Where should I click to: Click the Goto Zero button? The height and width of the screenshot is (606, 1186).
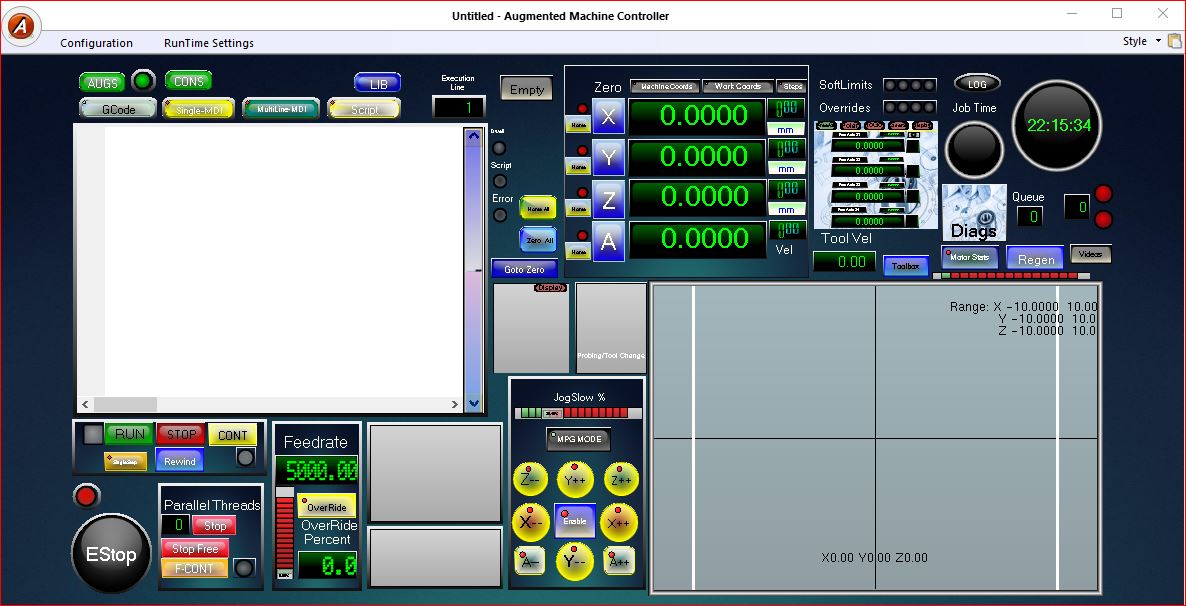(x=524, y=269)
